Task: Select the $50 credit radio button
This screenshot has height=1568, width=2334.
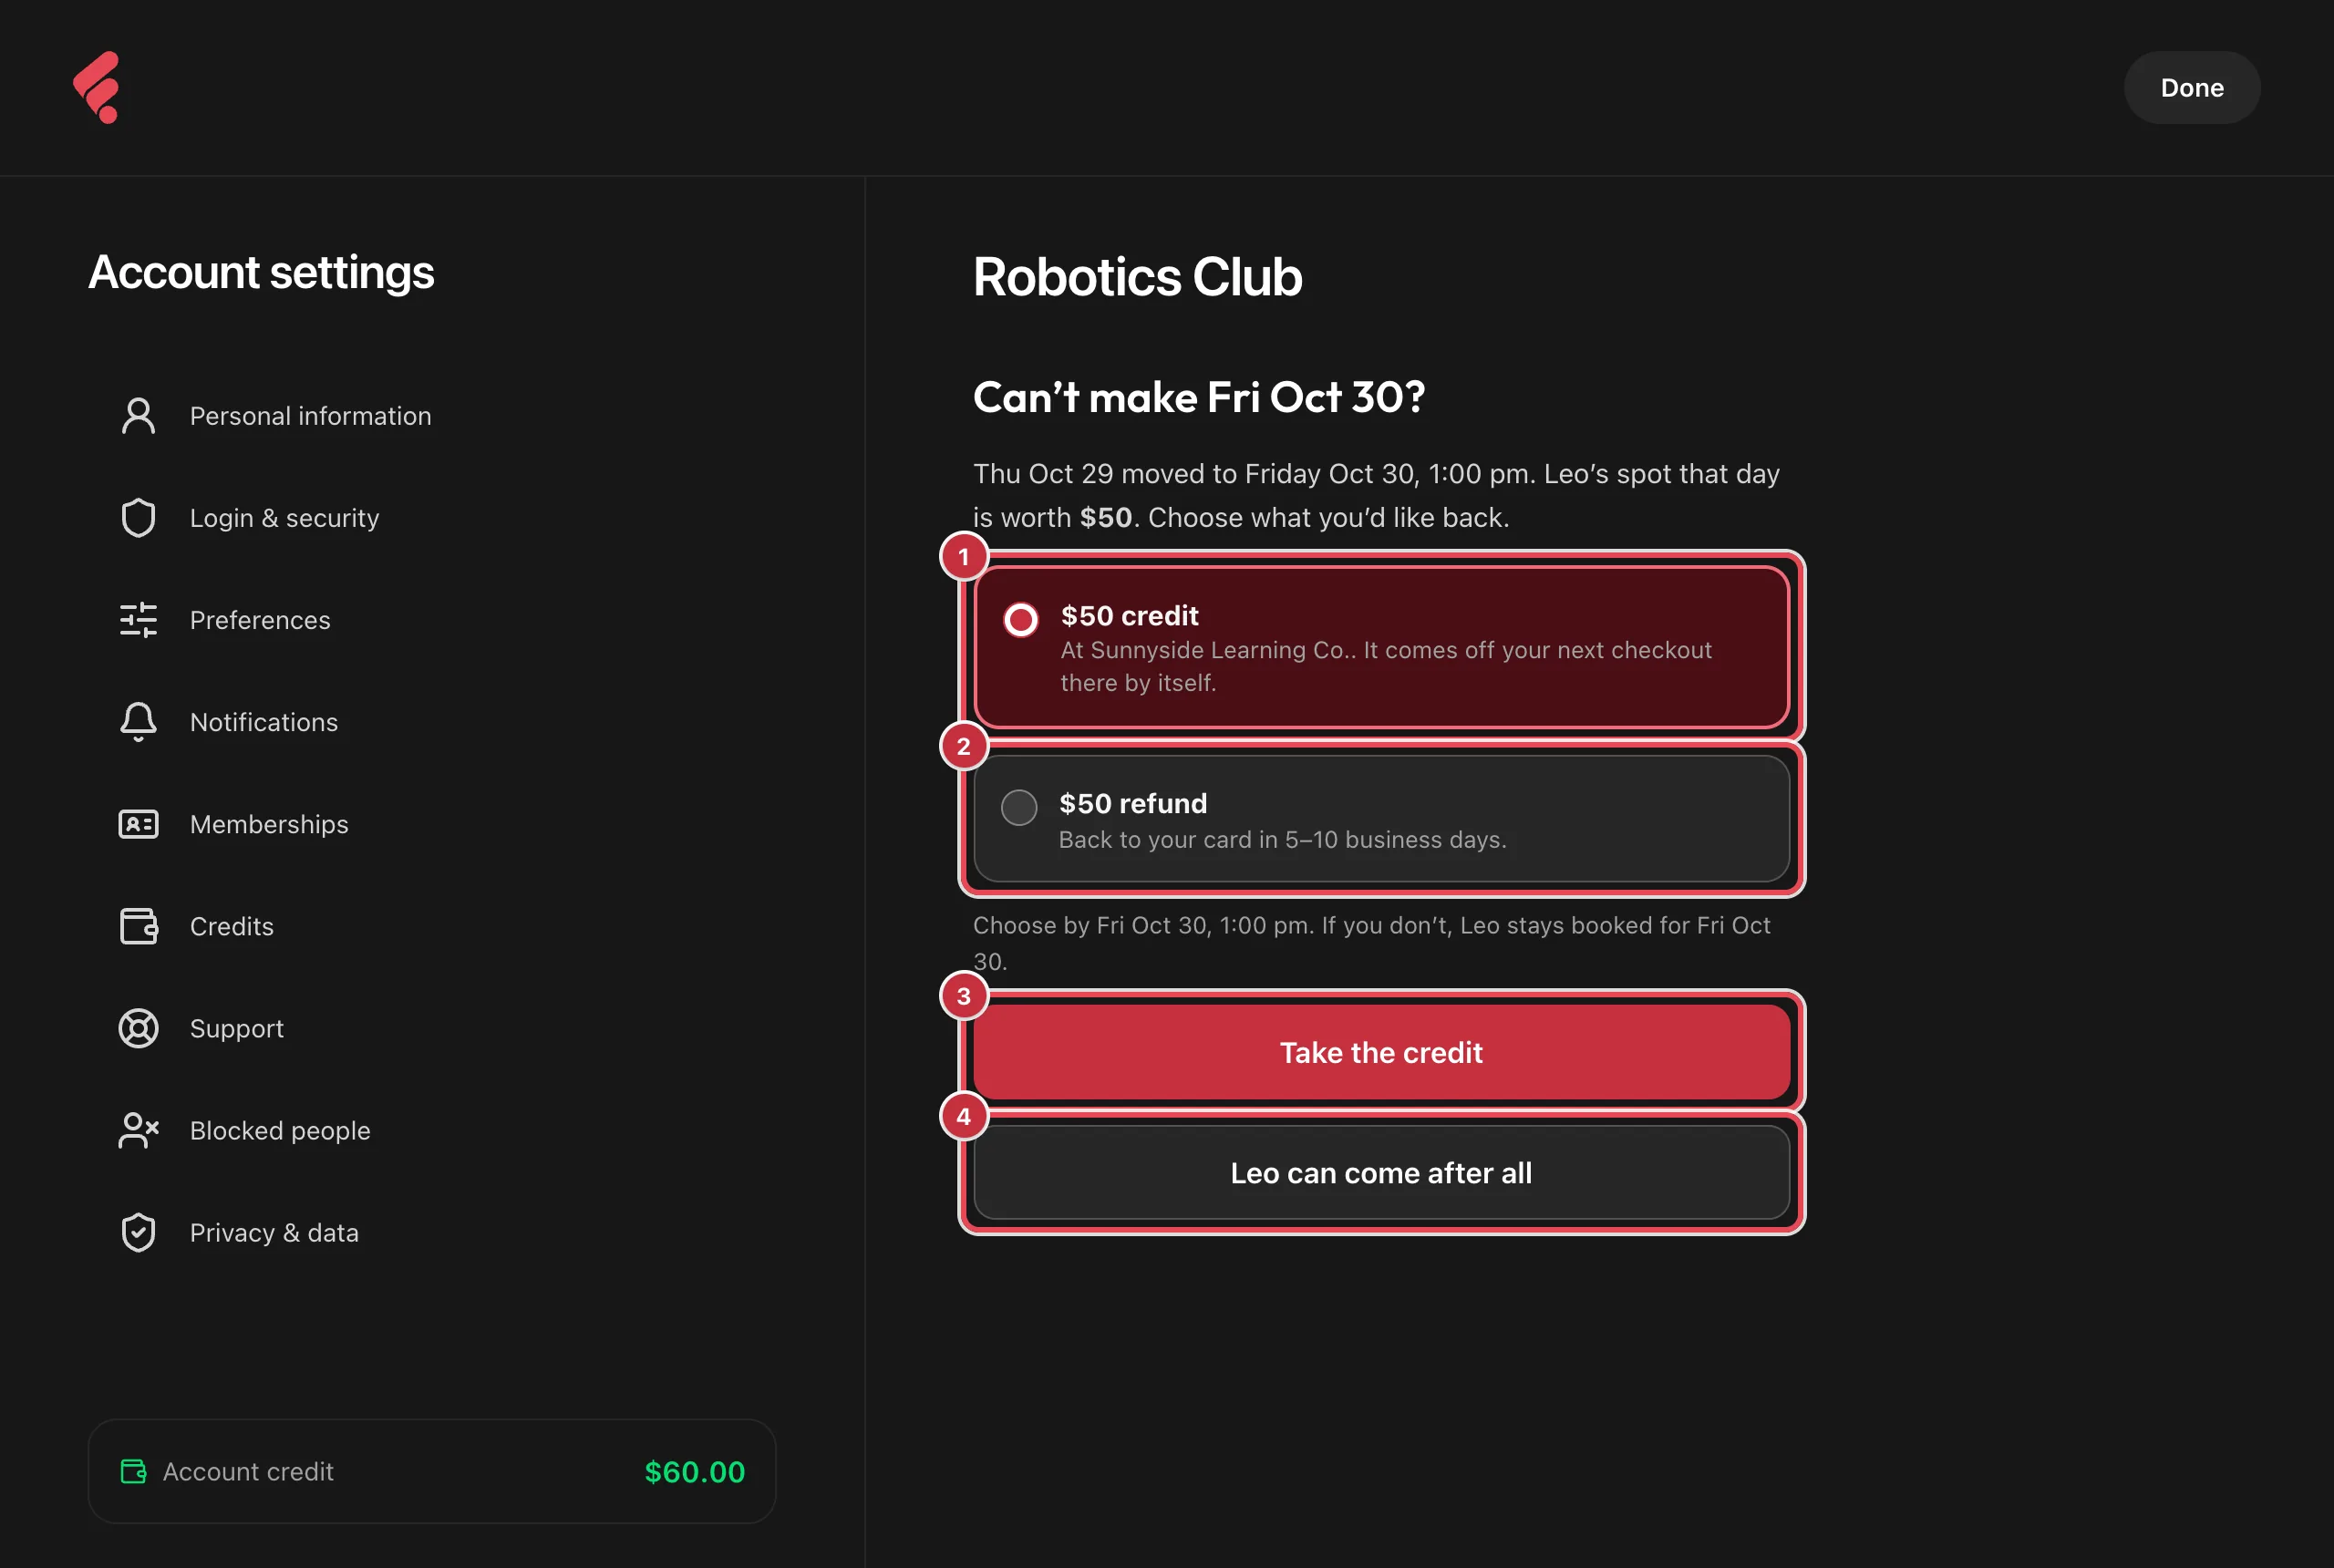Action: click(x=1021, y=619)
